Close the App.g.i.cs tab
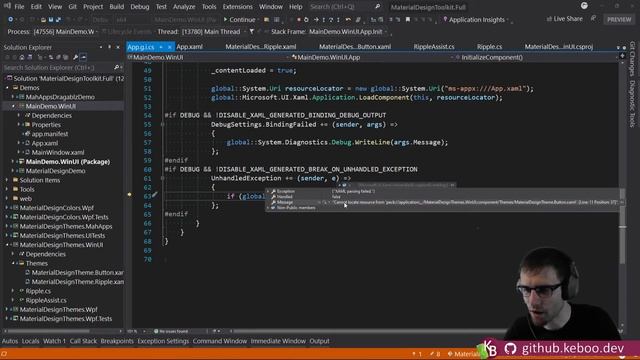This screenshot has height=360, width=640. pyautogui.click(x=169, y=47)
